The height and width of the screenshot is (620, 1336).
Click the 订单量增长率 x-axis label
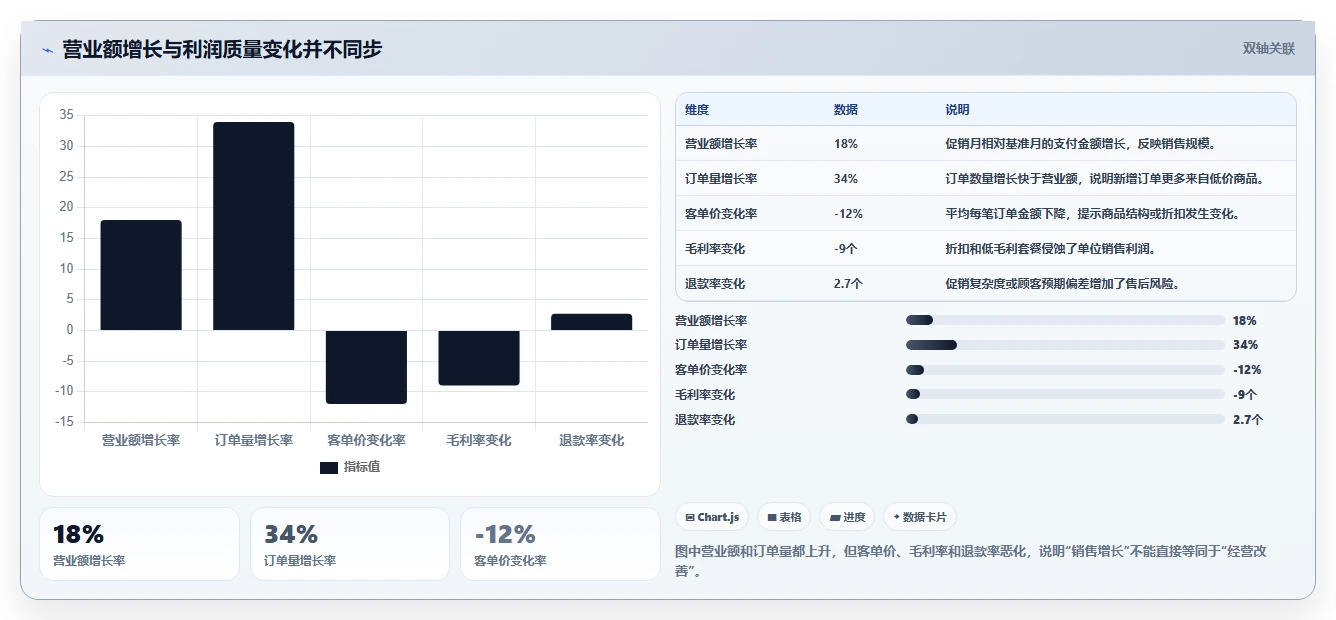254,440
